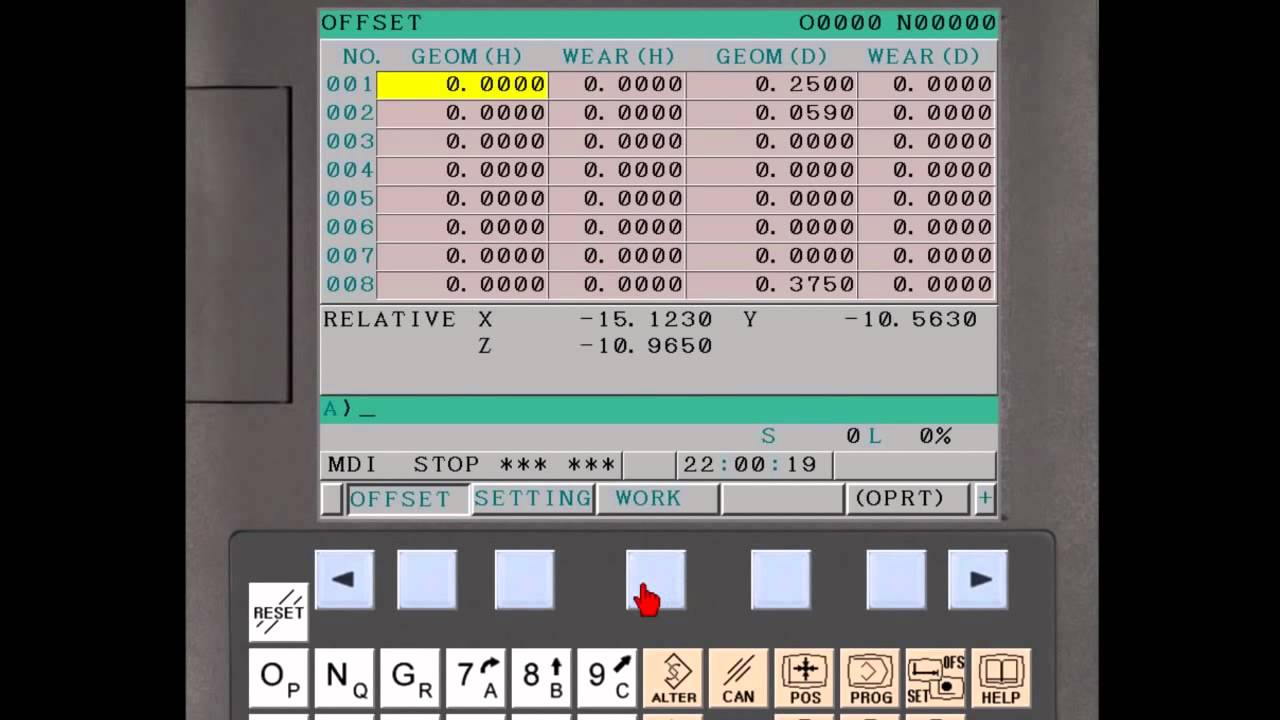Click the OFFSET screen title
Image resolution: width=1280 pixels, height=720 pixels.
click(x=372, y=23)
